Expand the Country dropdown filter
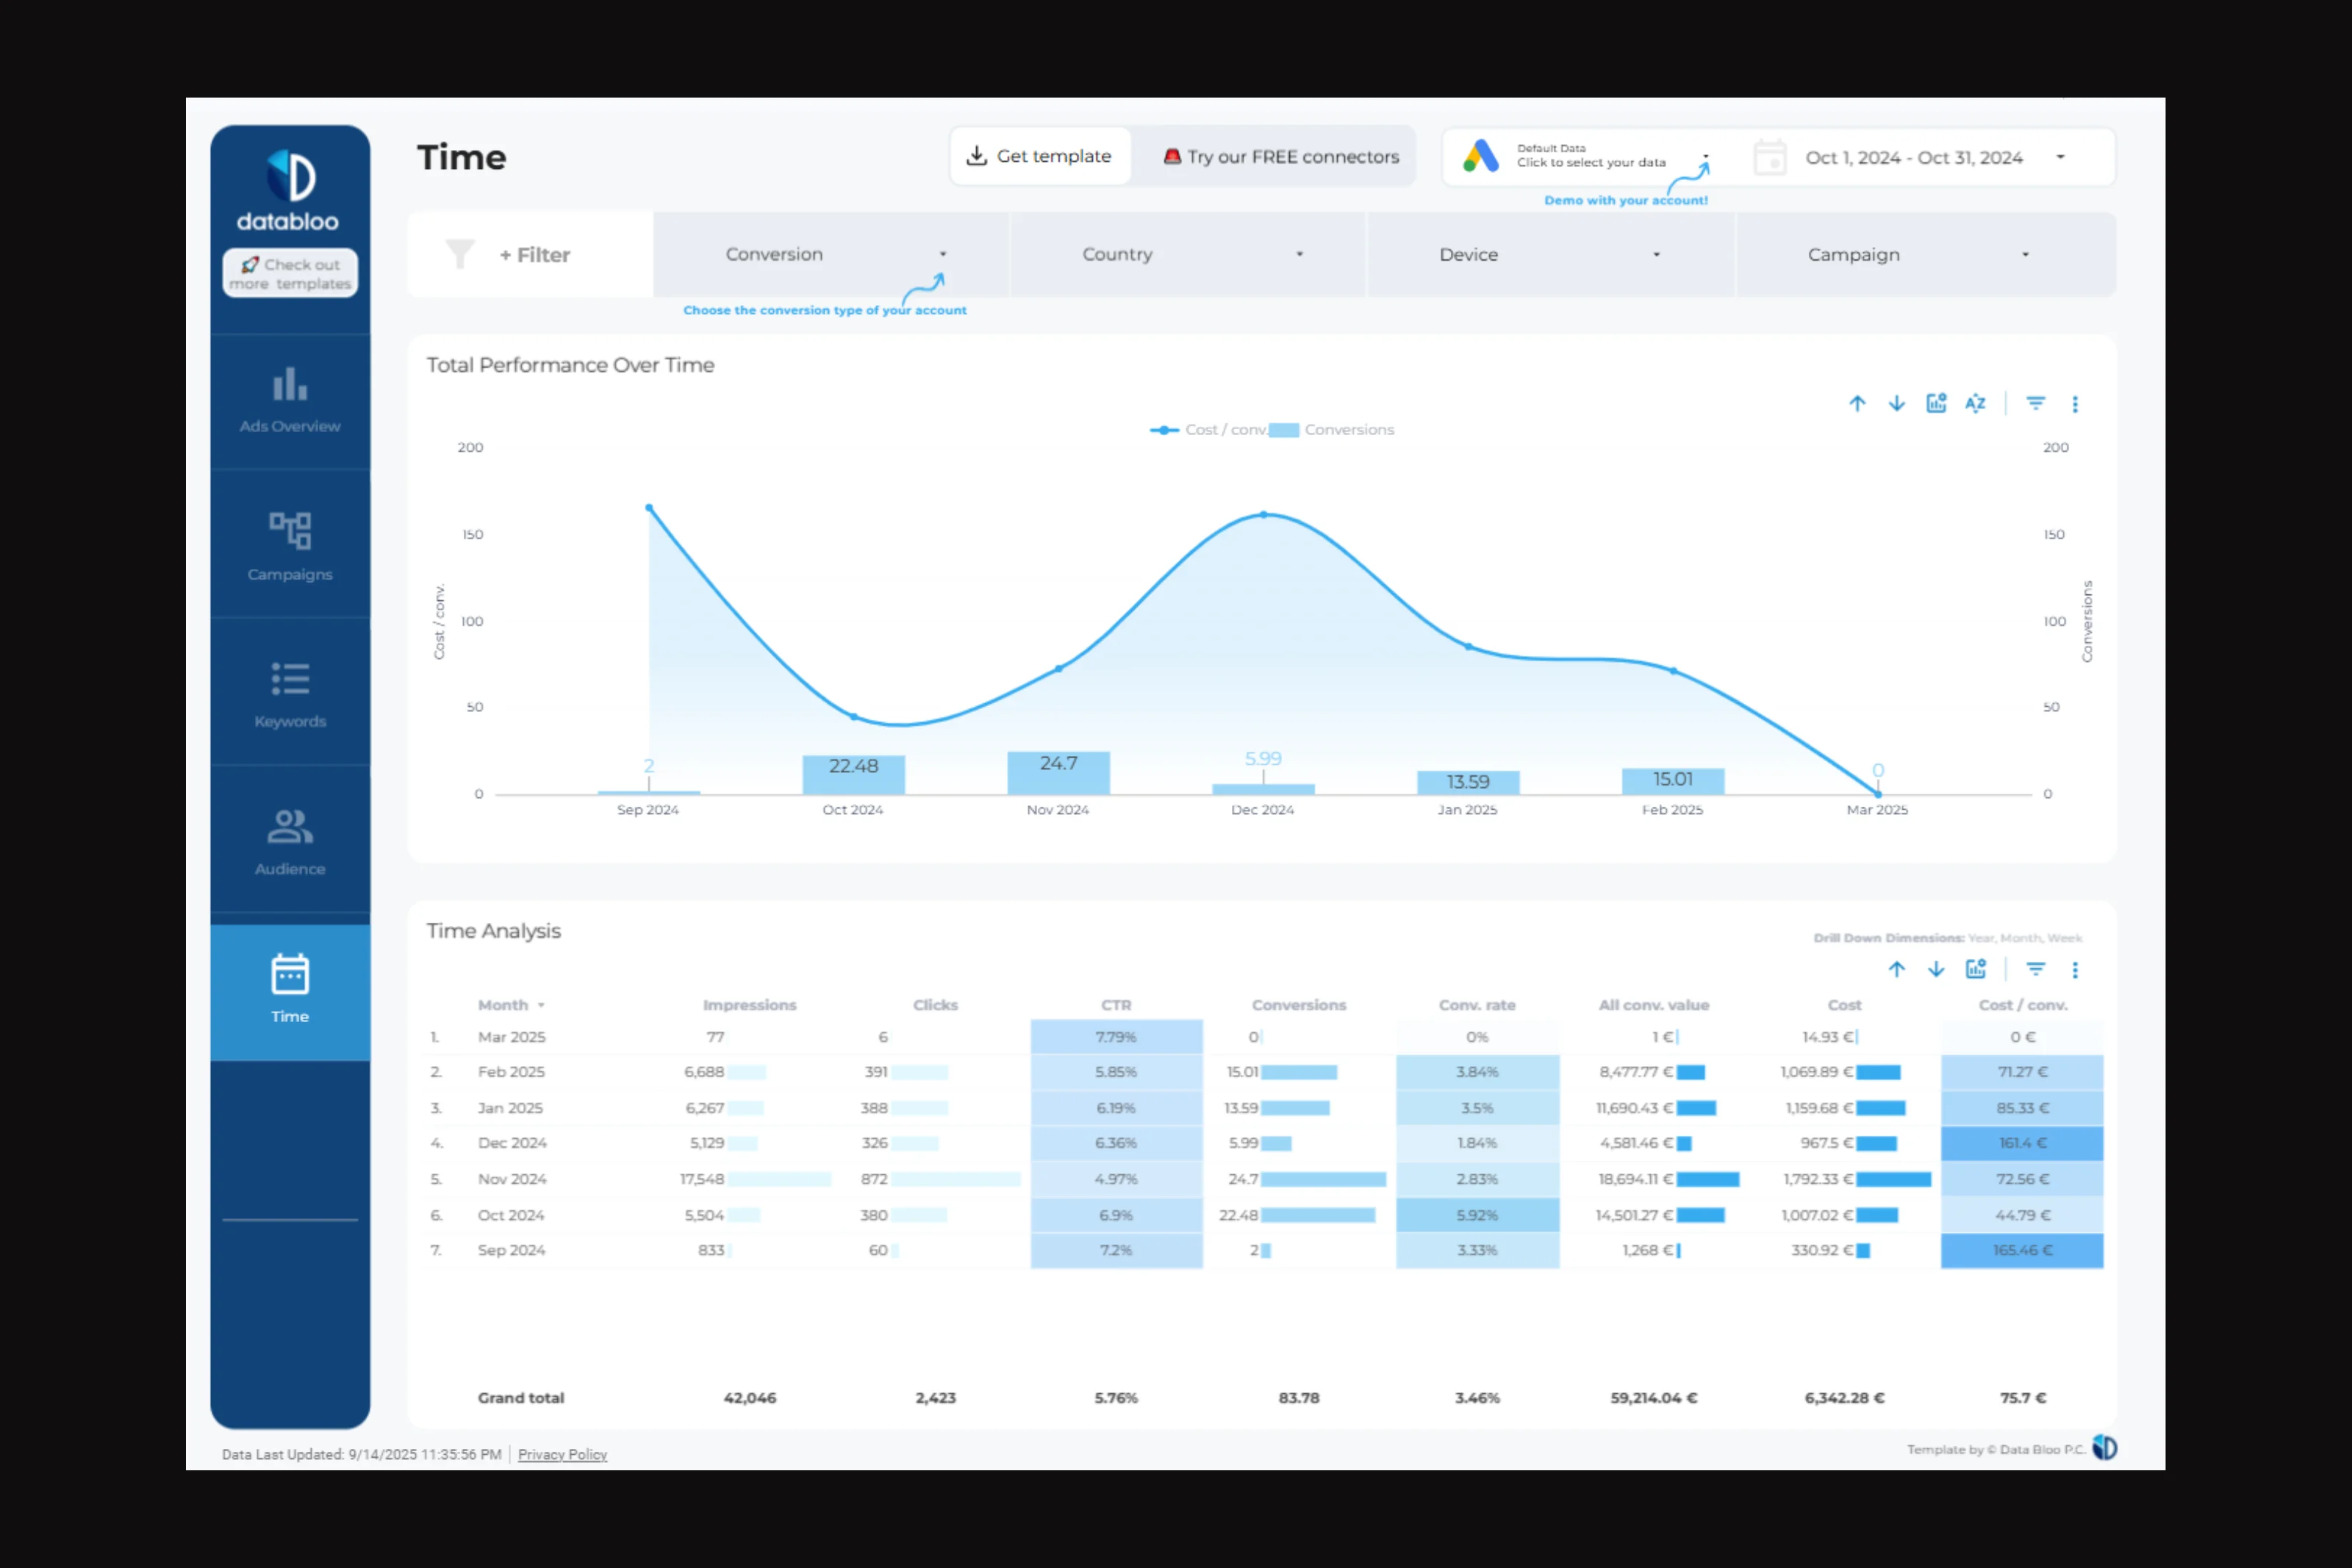 1188,254
